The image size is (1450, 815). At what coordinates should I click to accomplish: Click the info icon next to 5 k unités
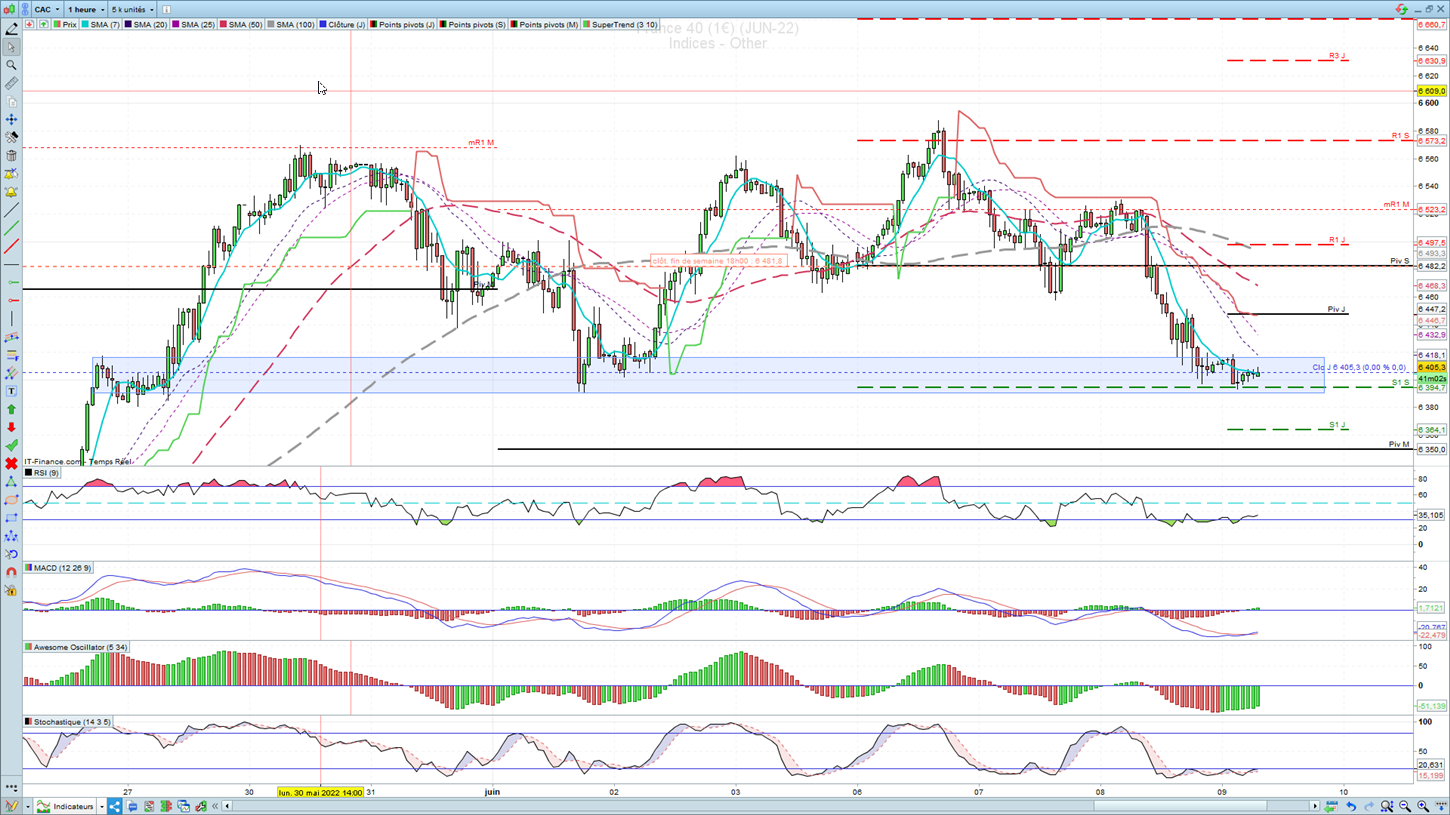pos(167,10)
